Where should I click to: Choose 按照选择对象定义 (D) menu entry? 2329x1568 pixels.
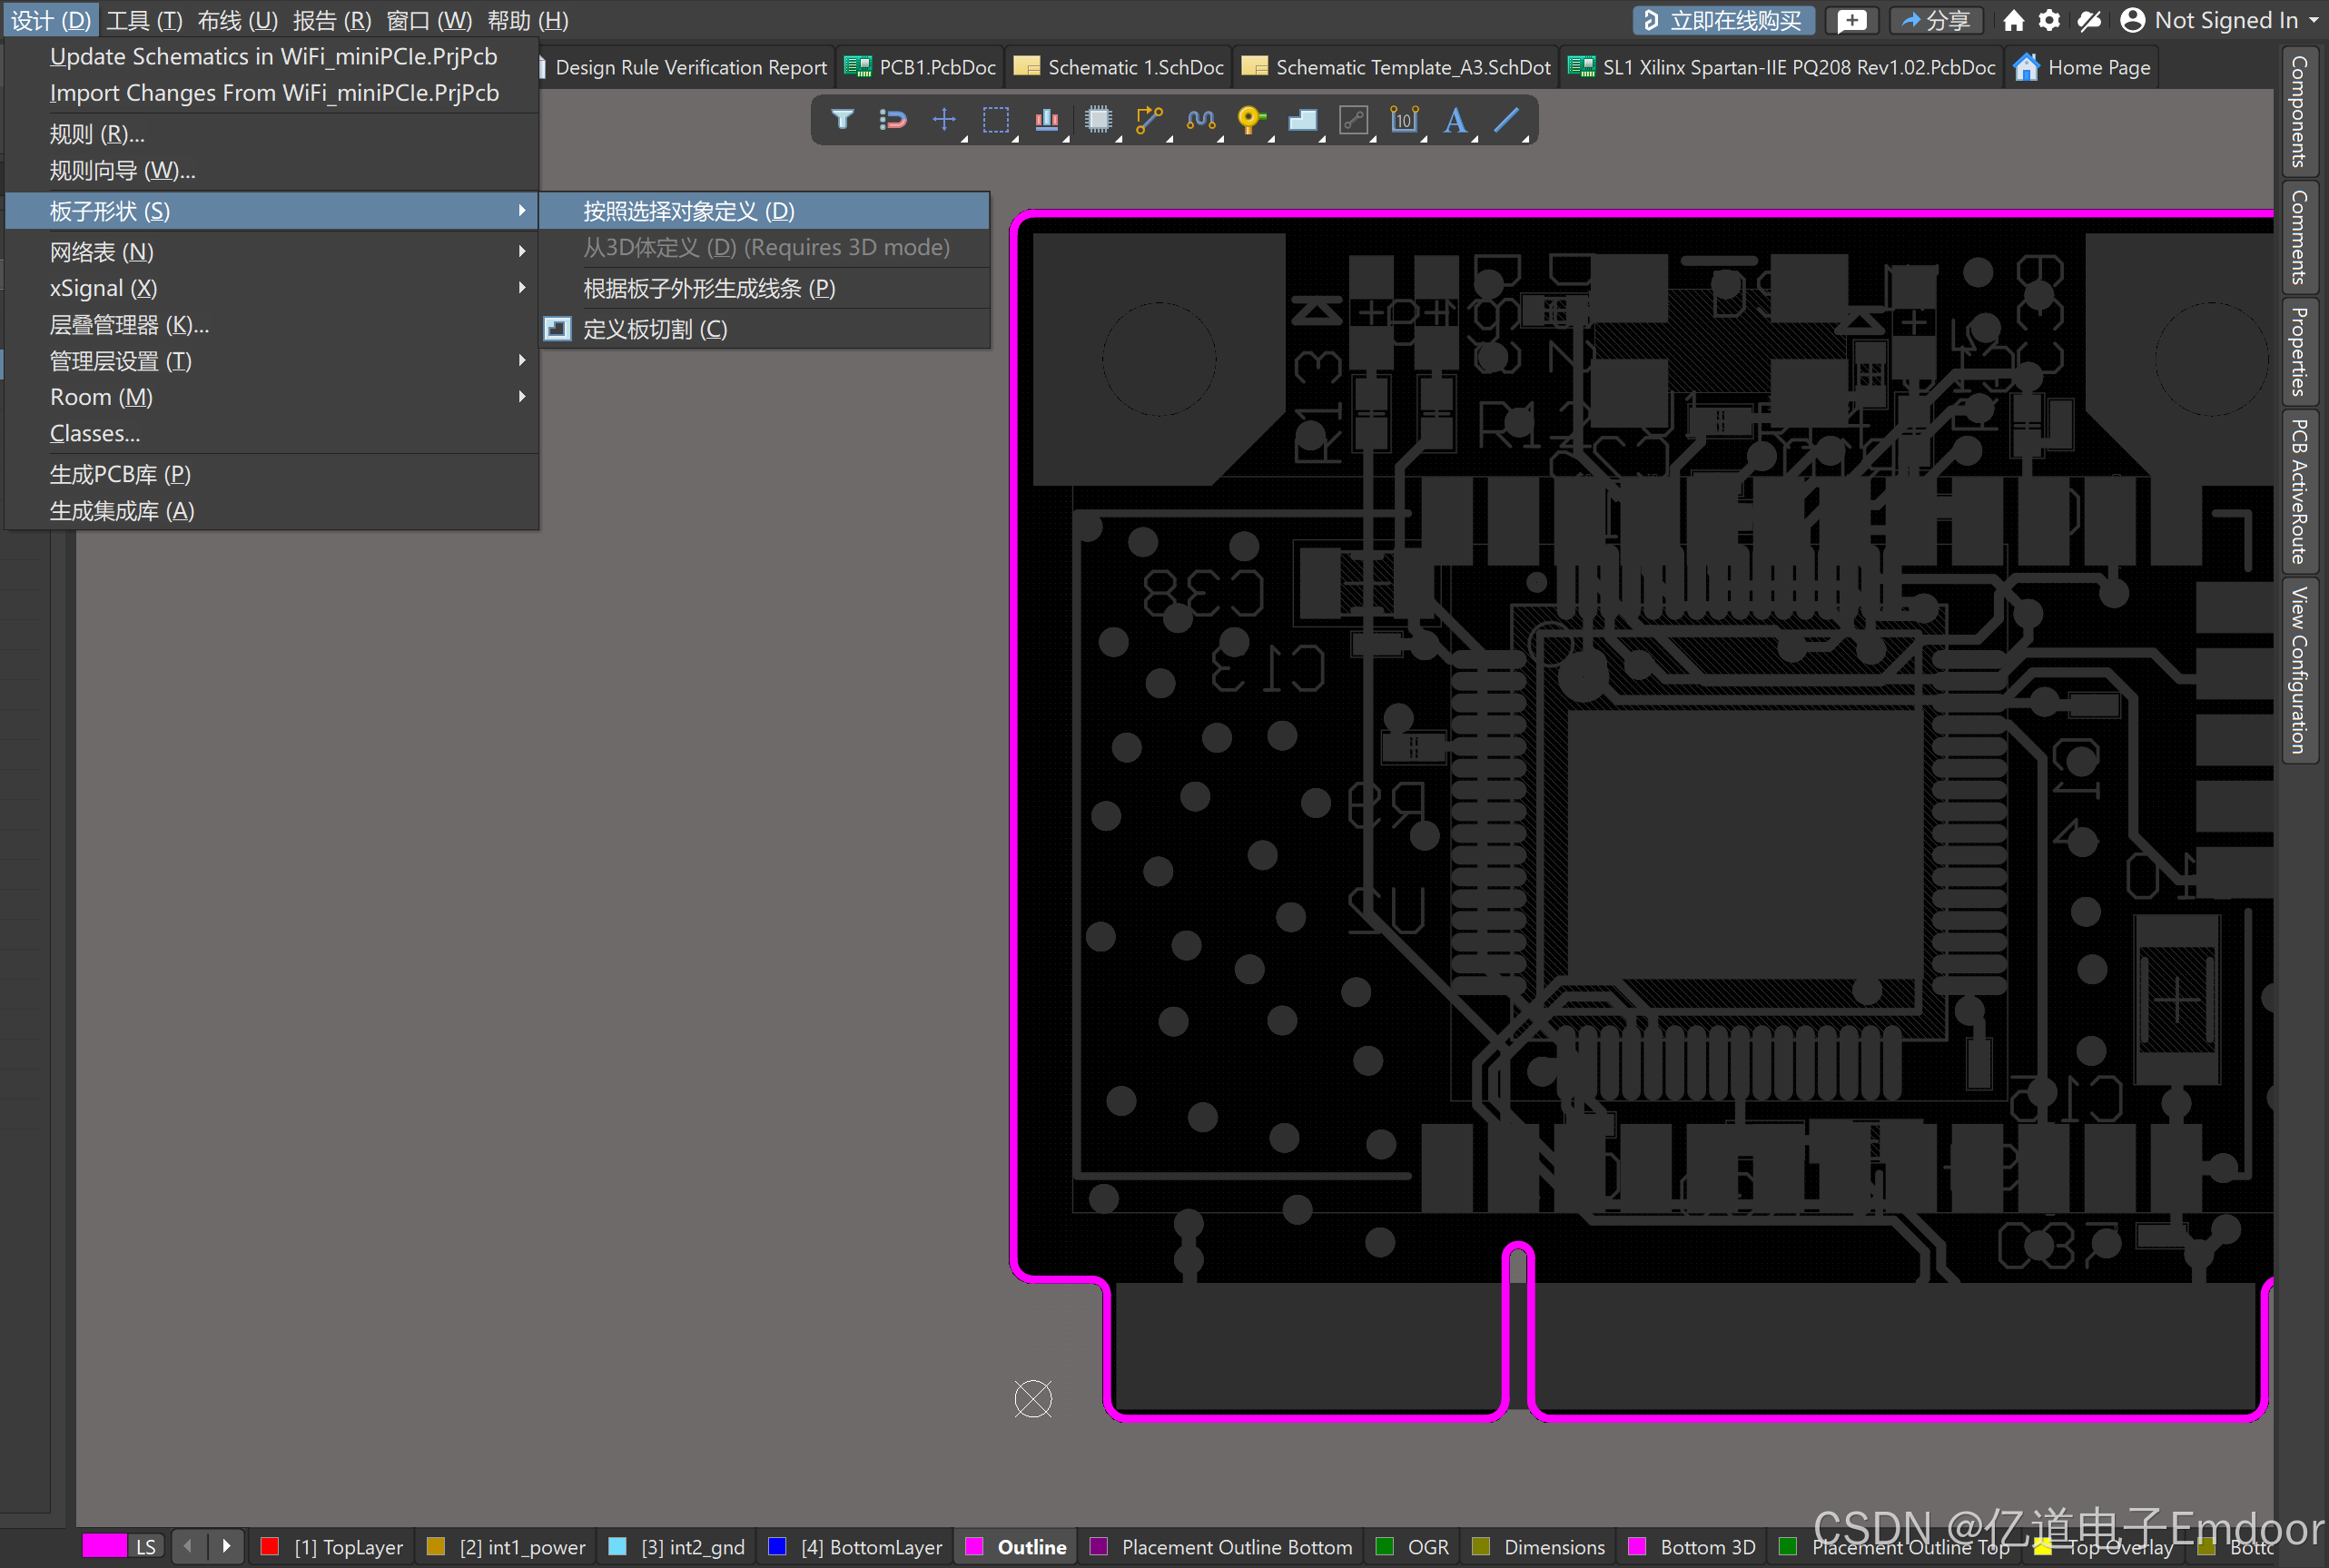click(688, 211)
